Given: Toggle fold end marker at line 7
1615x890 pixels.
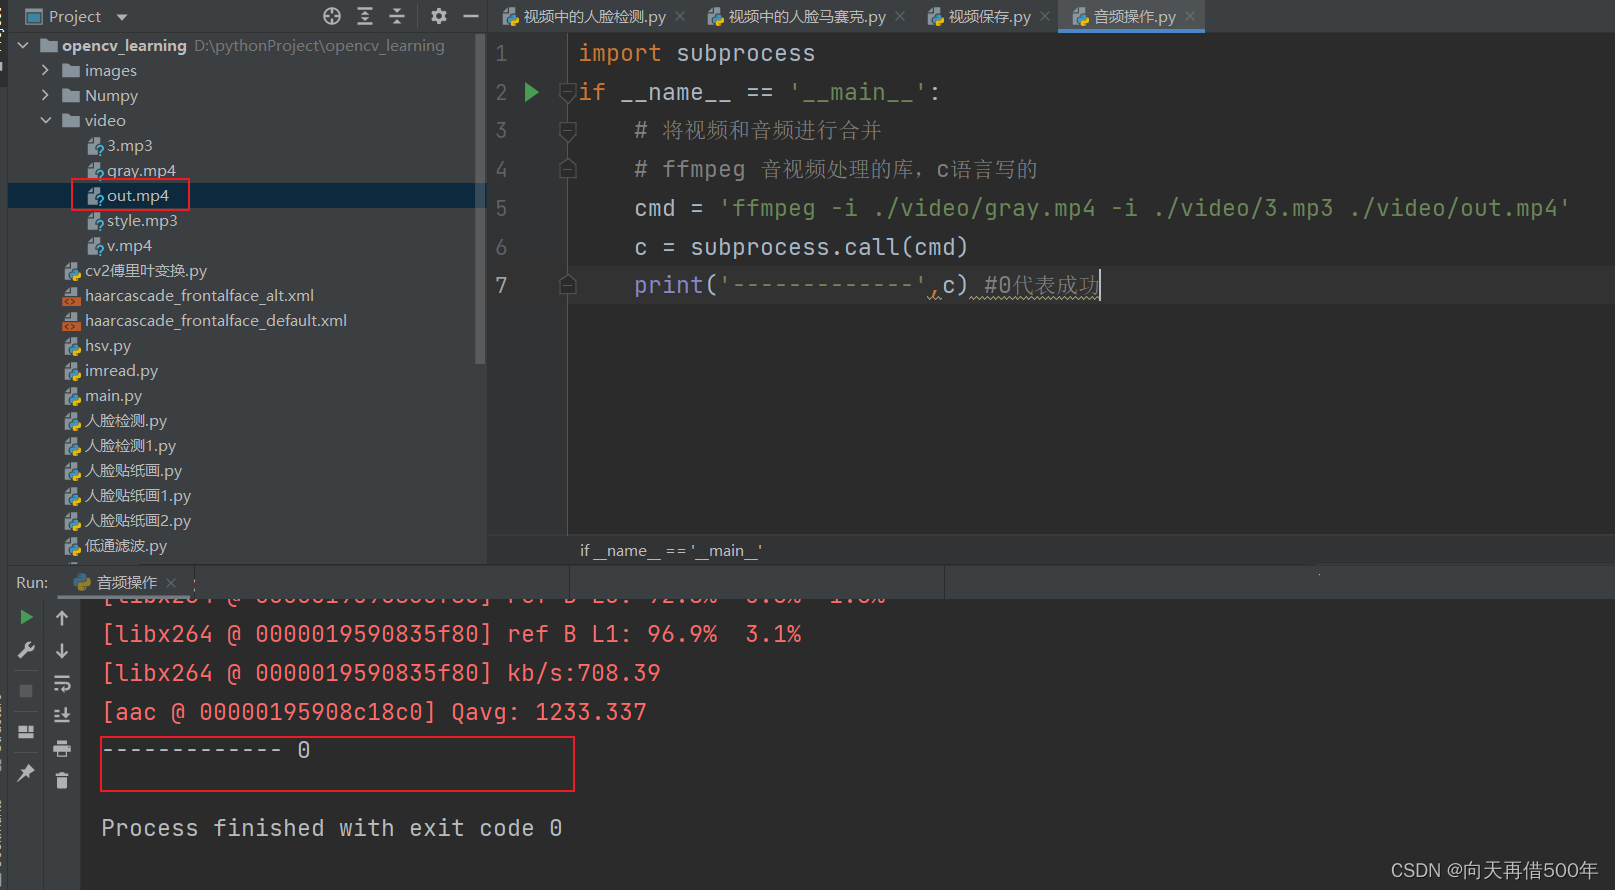Looking at the screenshot, I should click(567, 285).
